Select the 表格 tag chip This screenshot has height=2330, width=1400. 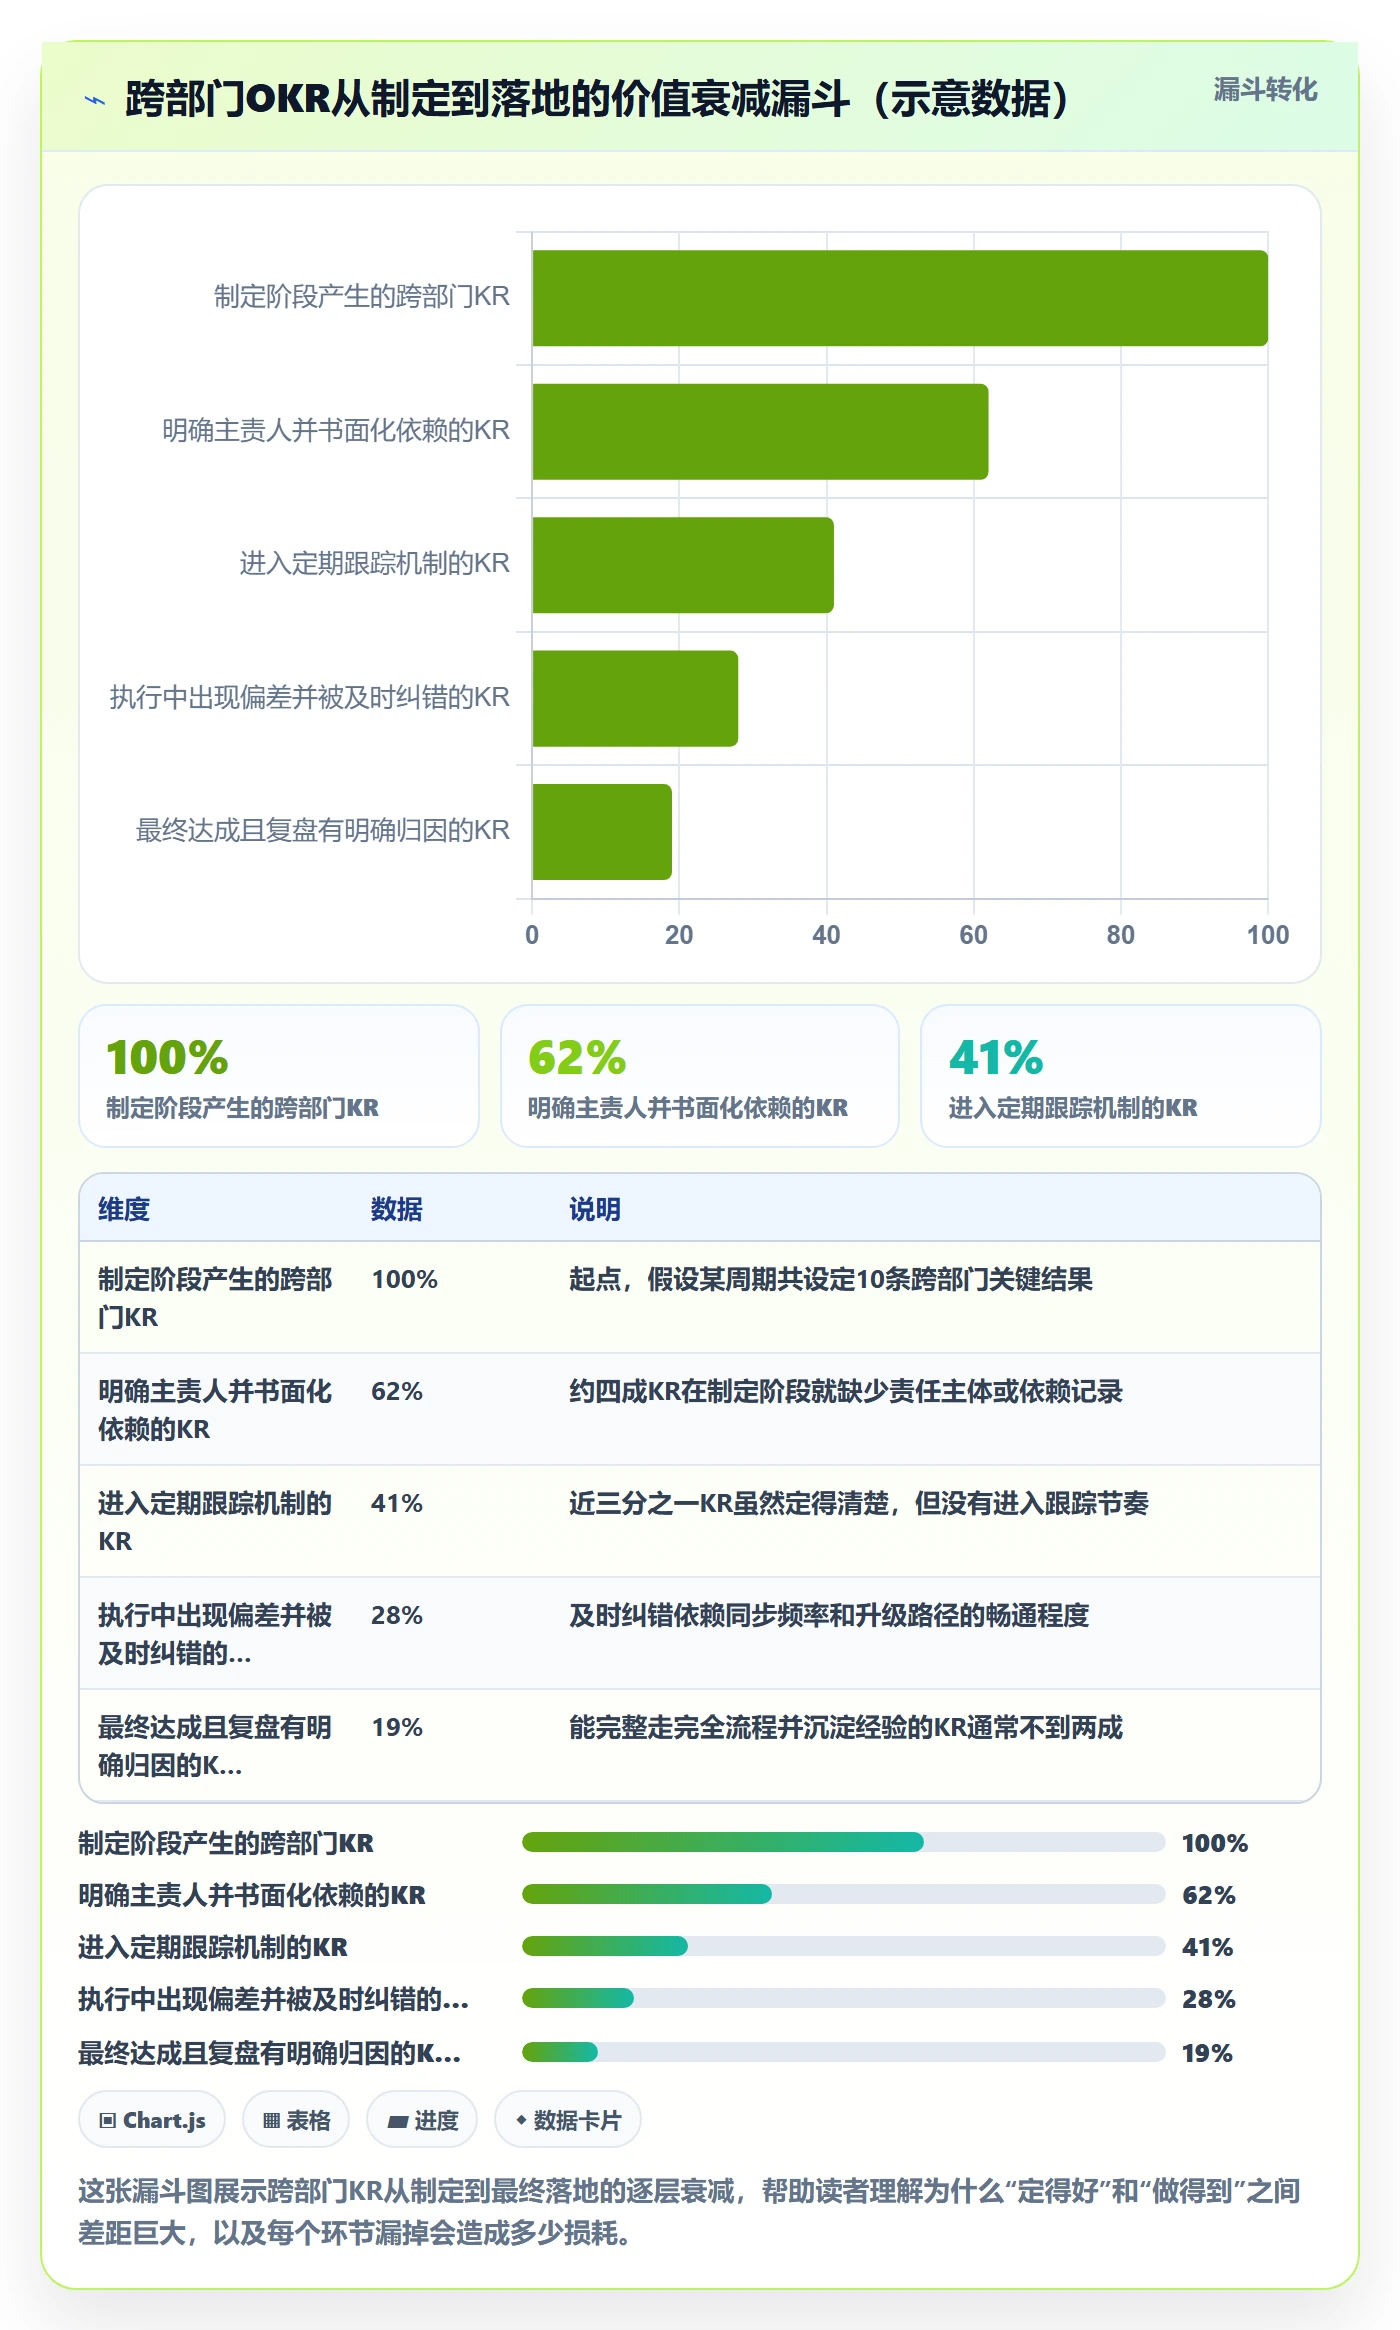click(x=296, y=2119)
